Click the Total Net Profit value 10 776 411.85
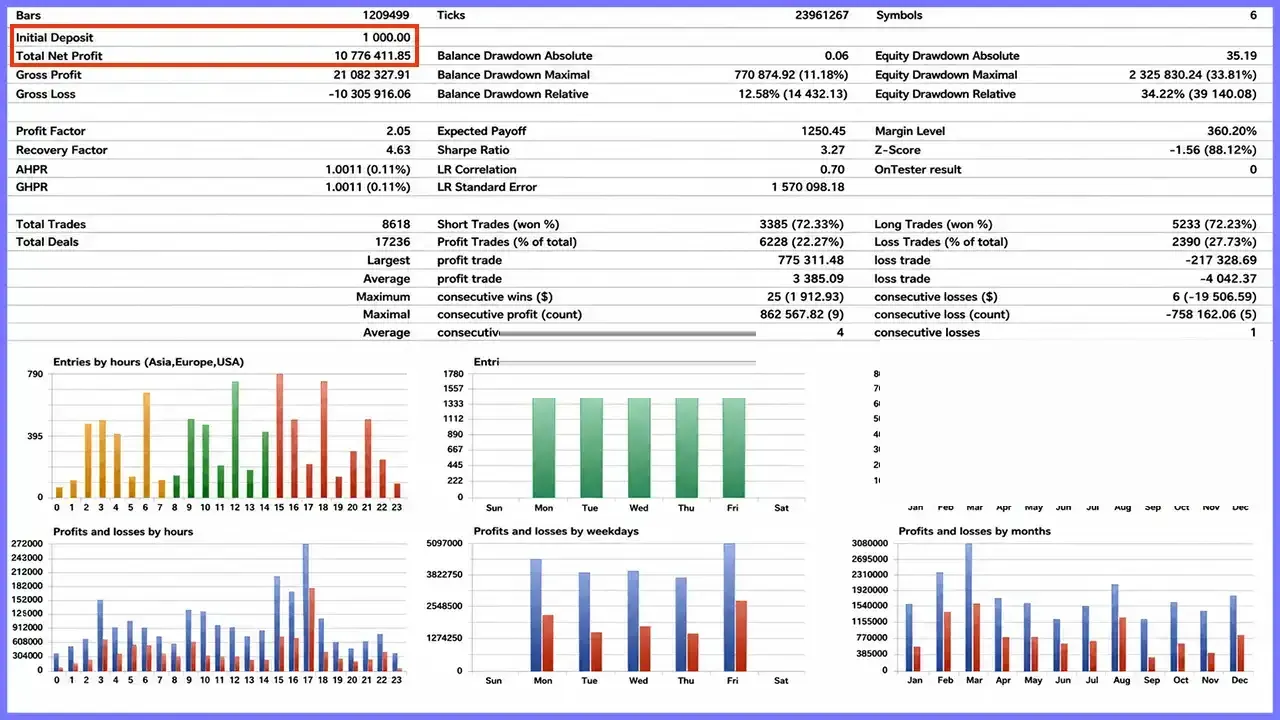This screenshot has width=1280, height=720. coord(372,56)
